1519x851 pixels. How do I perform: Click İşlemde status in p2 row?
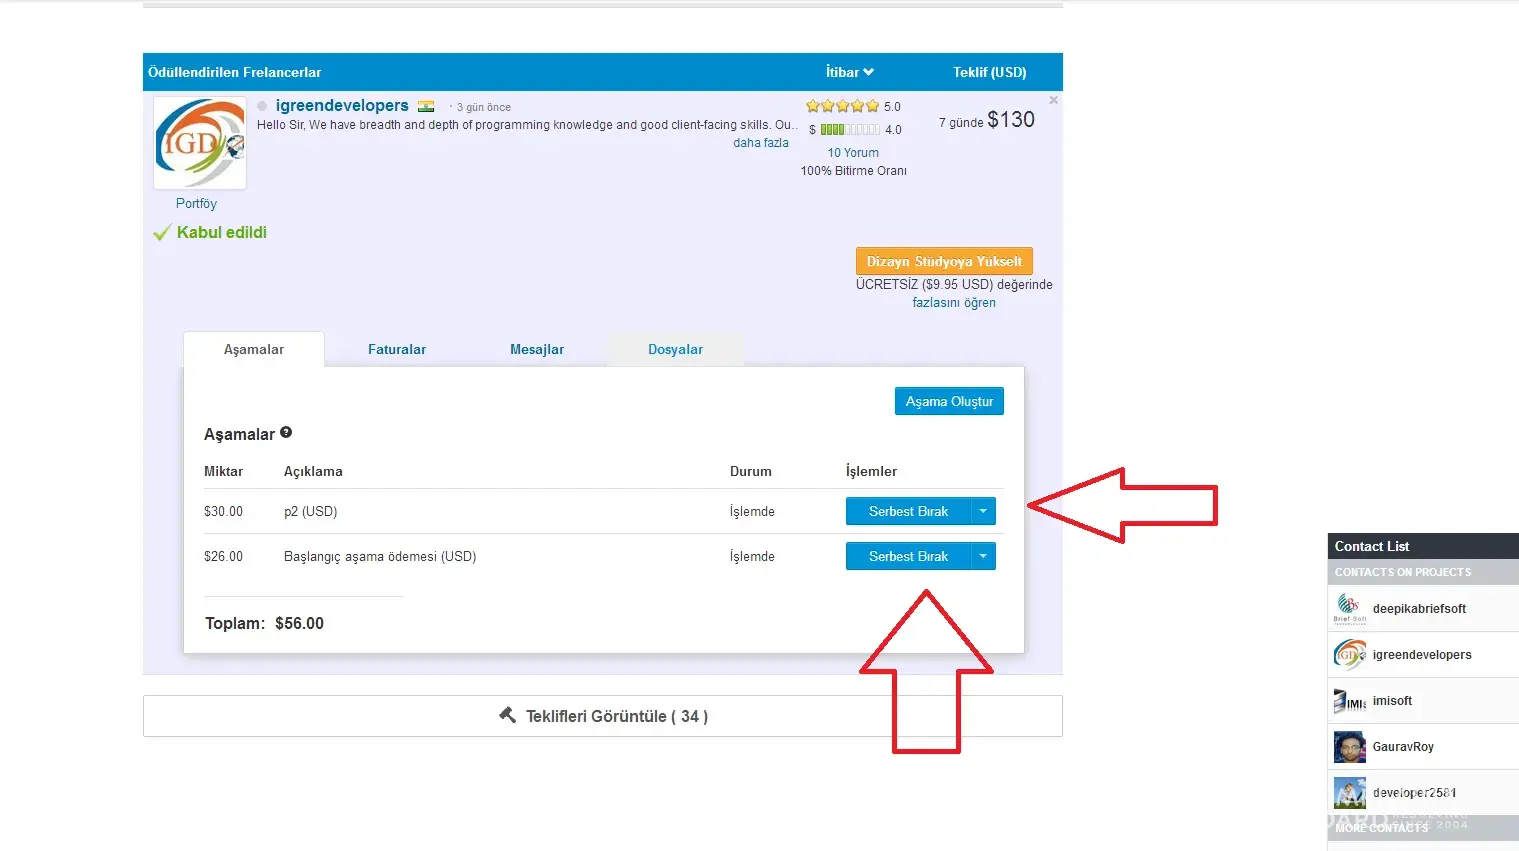(x=752, y=511)
